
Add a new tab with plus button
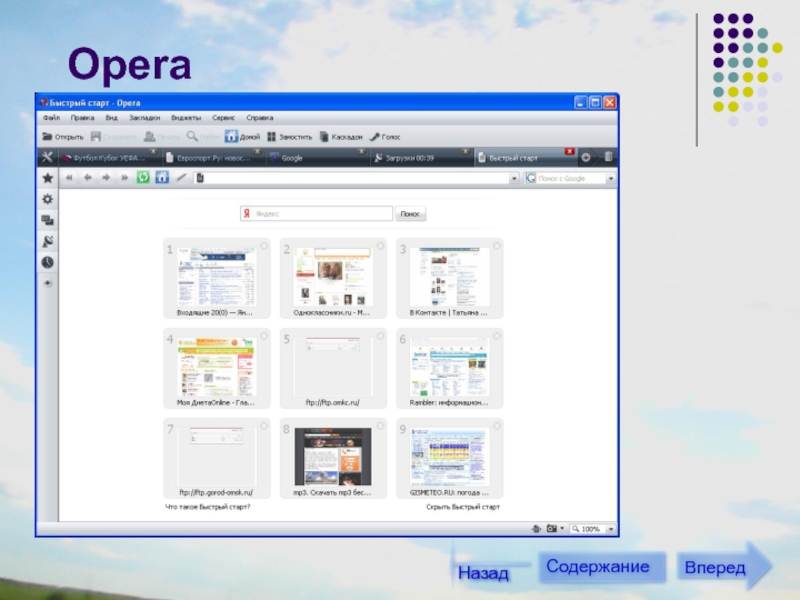(x=586, y=158)
